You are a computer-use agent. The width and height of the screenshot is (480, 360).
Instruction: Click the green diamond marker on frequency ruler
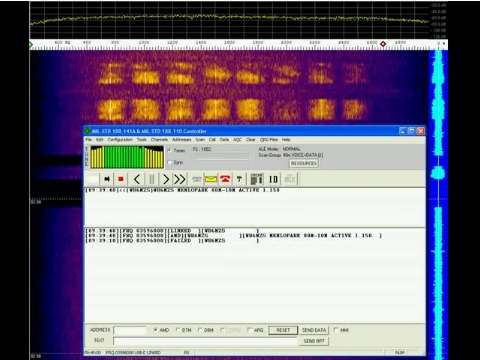click(31, 44)
